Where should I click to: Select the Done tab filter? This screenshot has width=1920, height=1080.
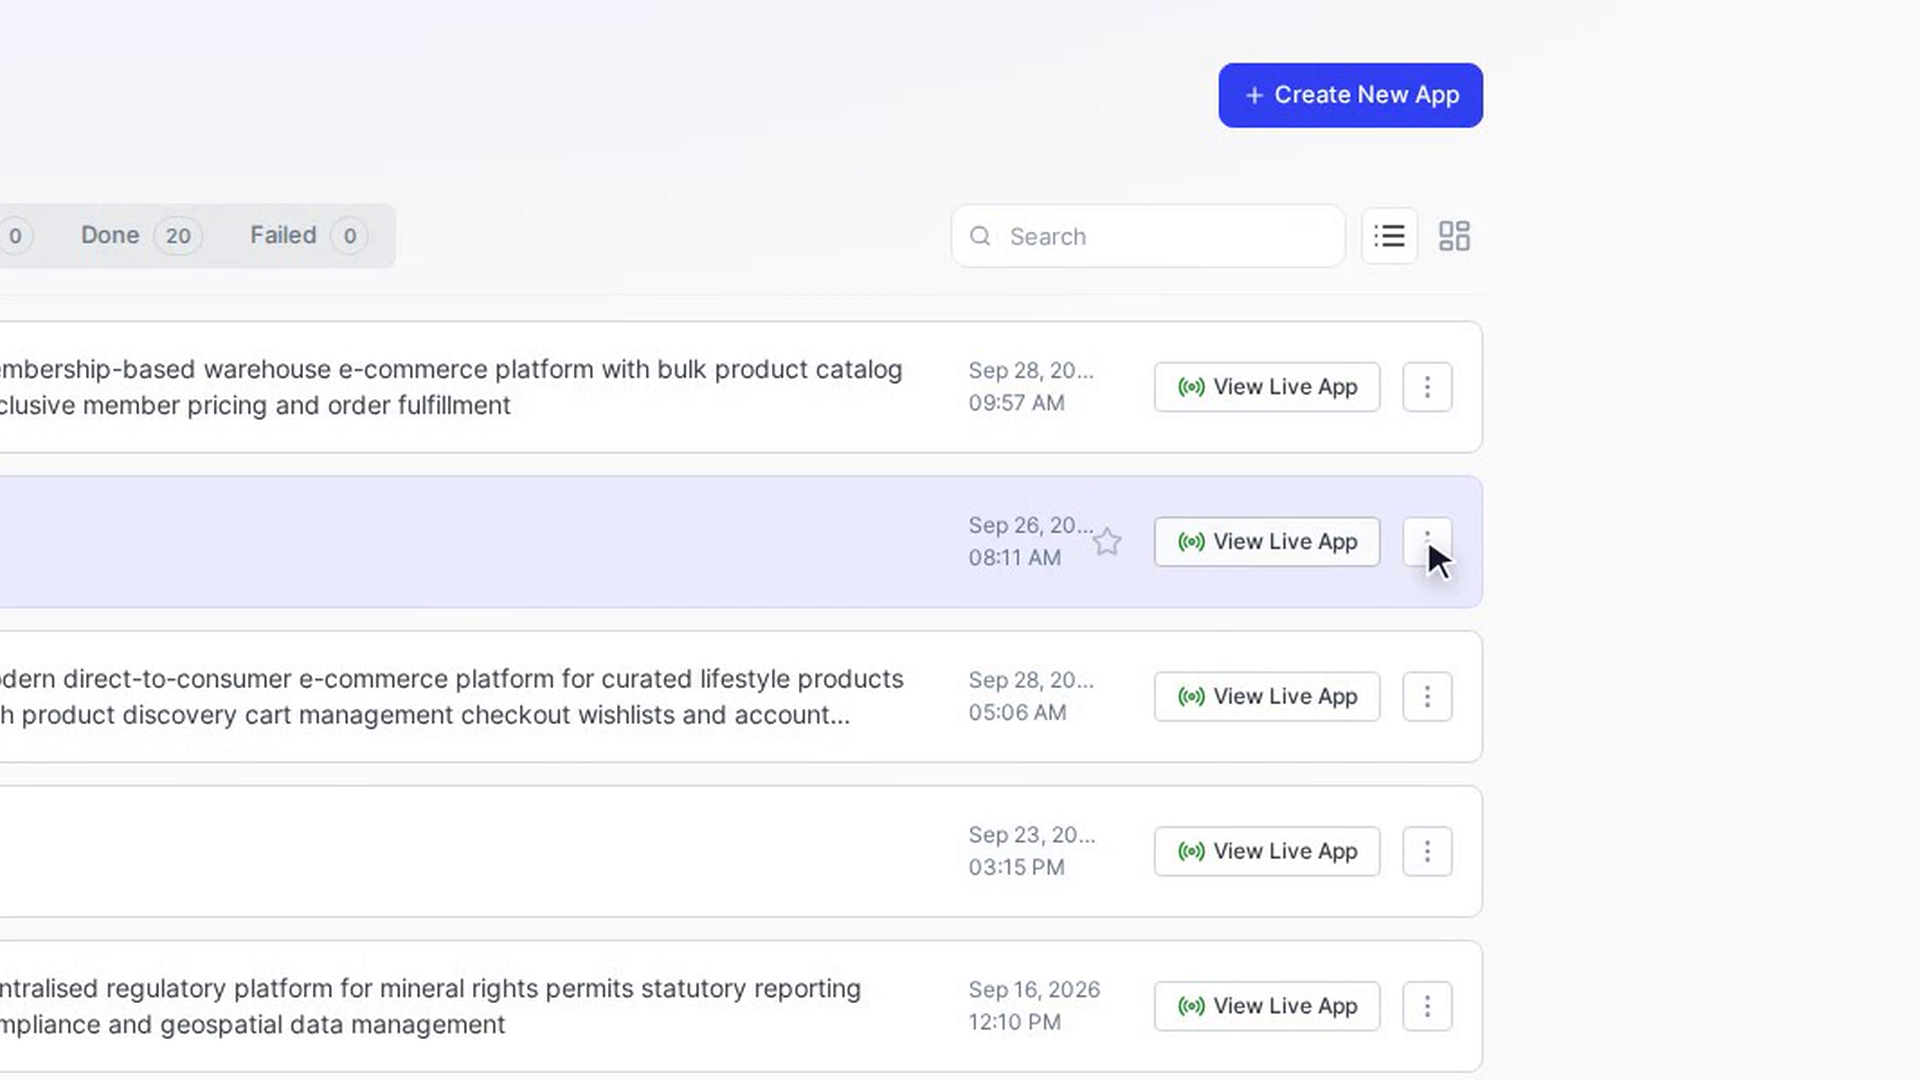[x=141, y=236]
